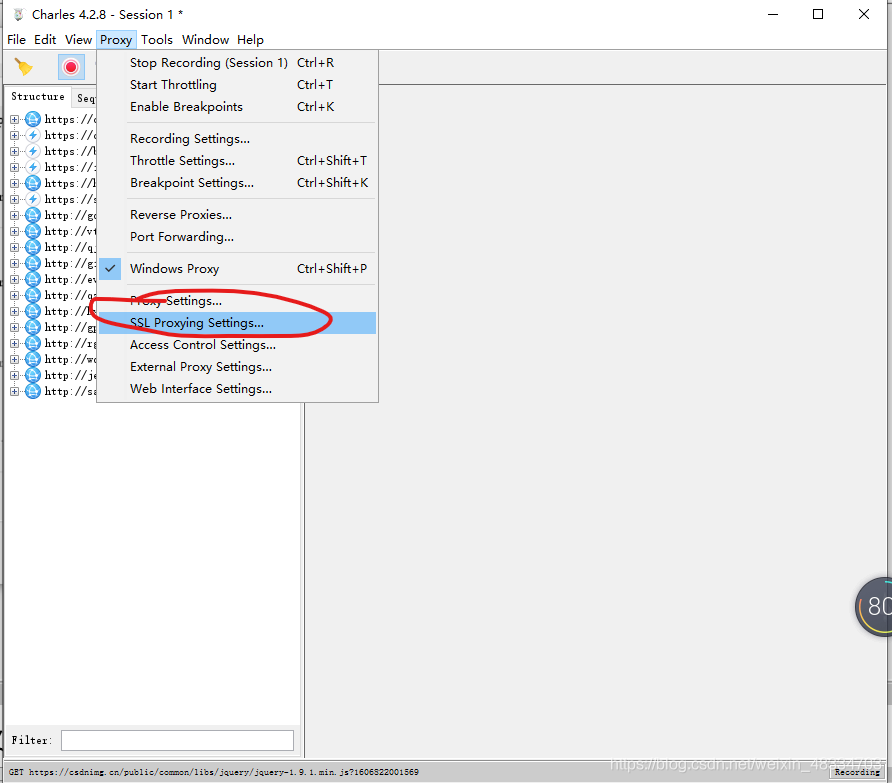Switch to the Sequence tab
892x783 pixels.
(85, 98)
